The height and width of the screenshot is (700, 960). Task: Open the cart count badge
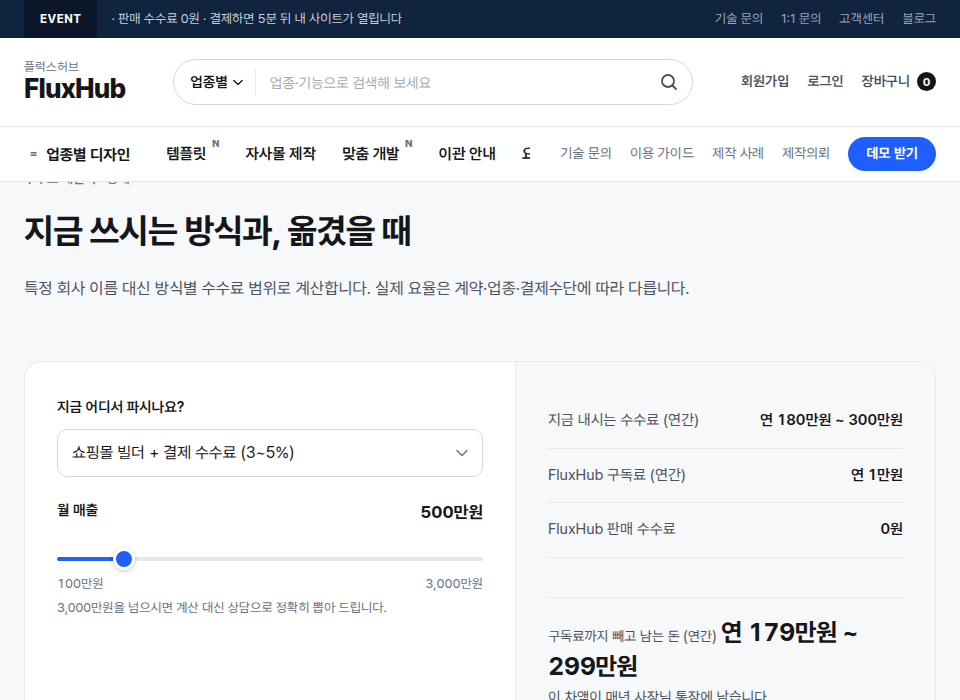click(926, 81)
